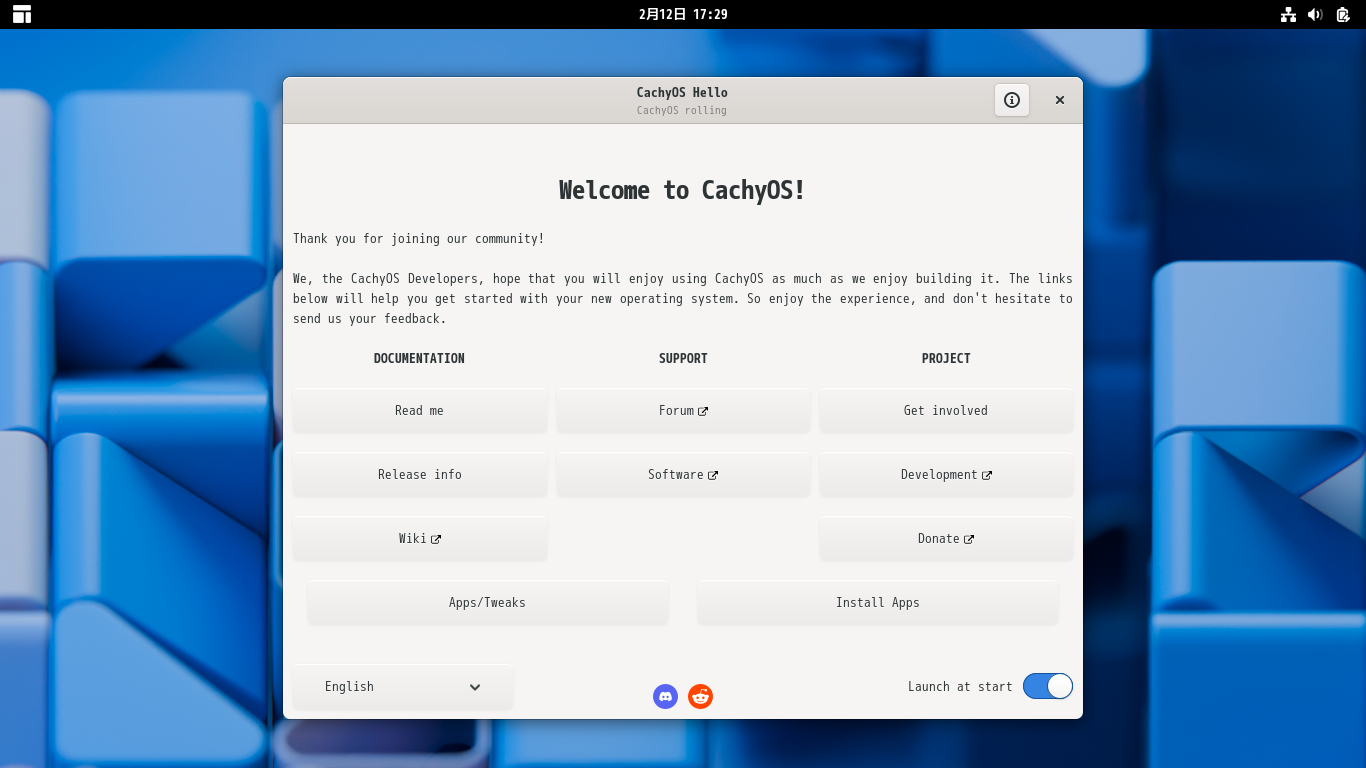Click the PROJECT column heading
The height and width of the screenshot is (768, 1366).
946,358
